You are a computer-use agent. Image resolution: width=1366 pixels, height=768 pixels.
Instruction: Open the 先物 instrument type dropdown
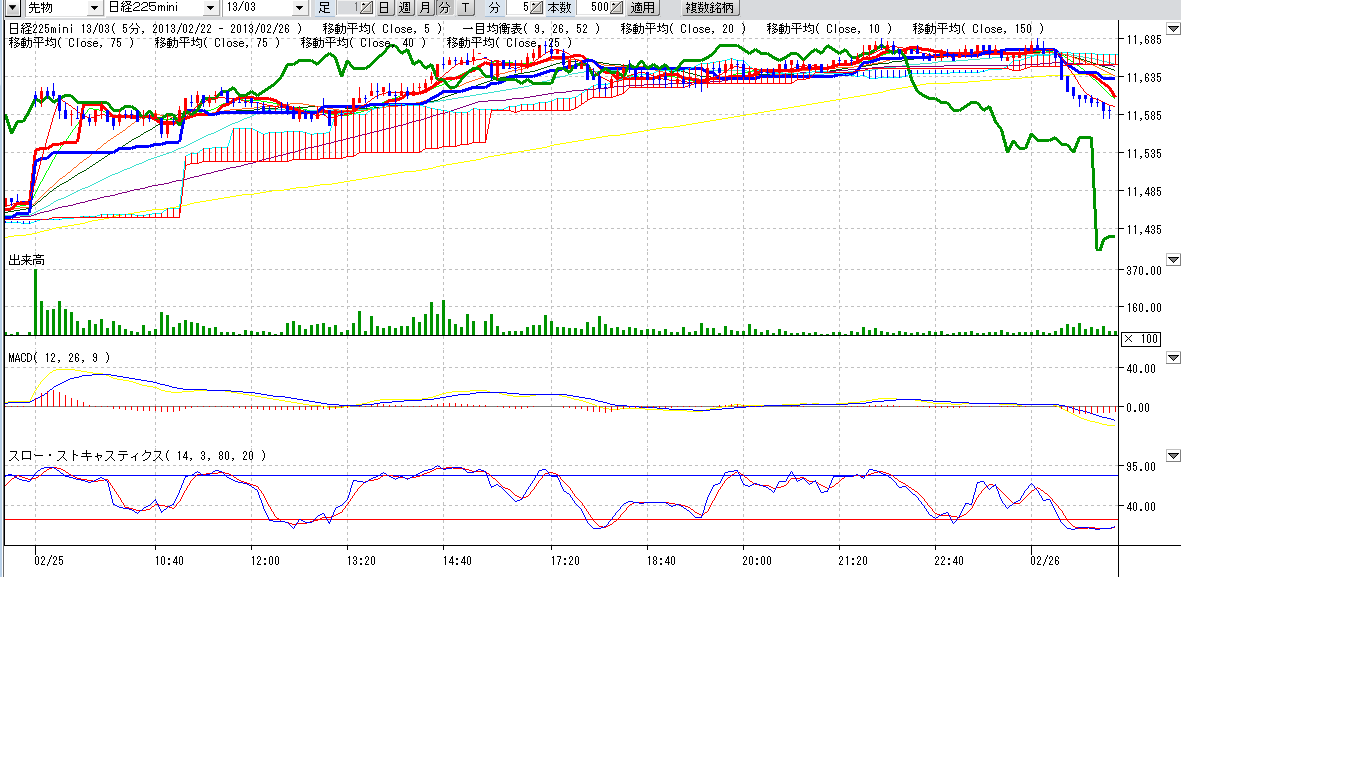[x=94, y=8]
